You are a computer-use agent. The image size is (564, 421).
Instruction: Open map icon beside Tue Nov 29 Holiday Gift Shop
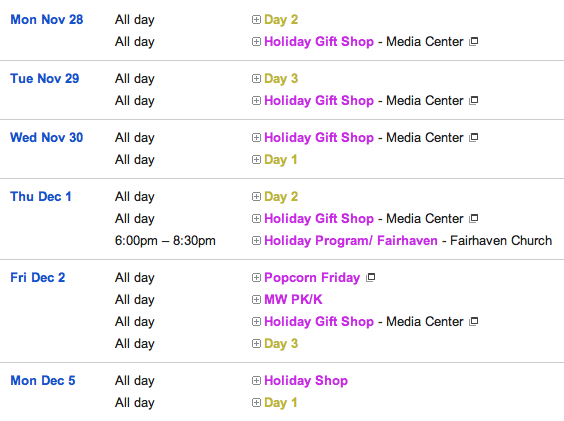tap(474, 100)
